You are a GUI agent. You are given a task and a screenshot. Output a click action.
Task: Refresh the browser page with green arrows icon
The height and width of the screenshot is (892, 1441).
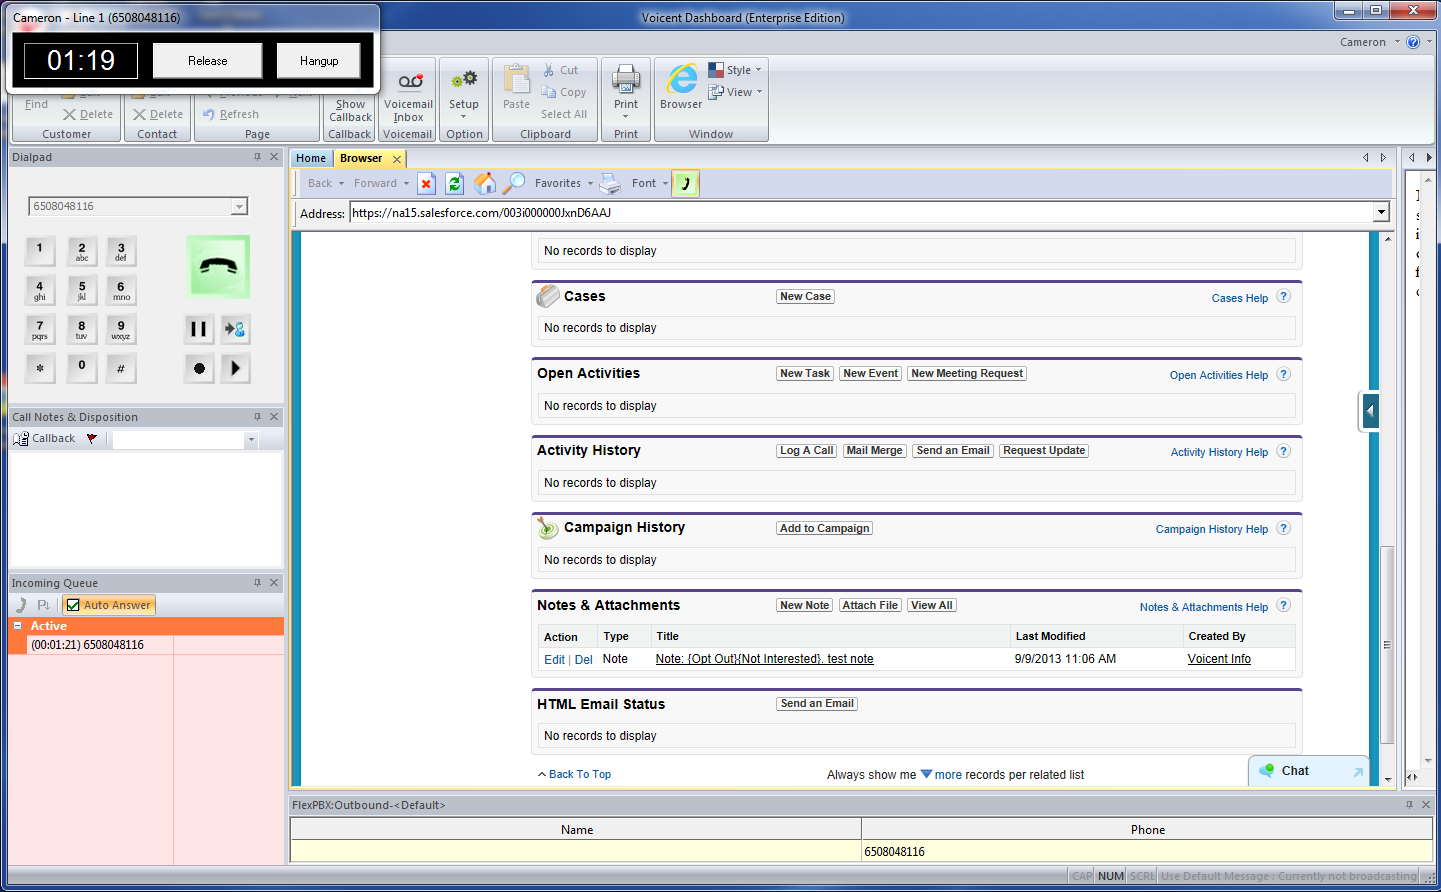pyautogui.click(x=455, y=184)
